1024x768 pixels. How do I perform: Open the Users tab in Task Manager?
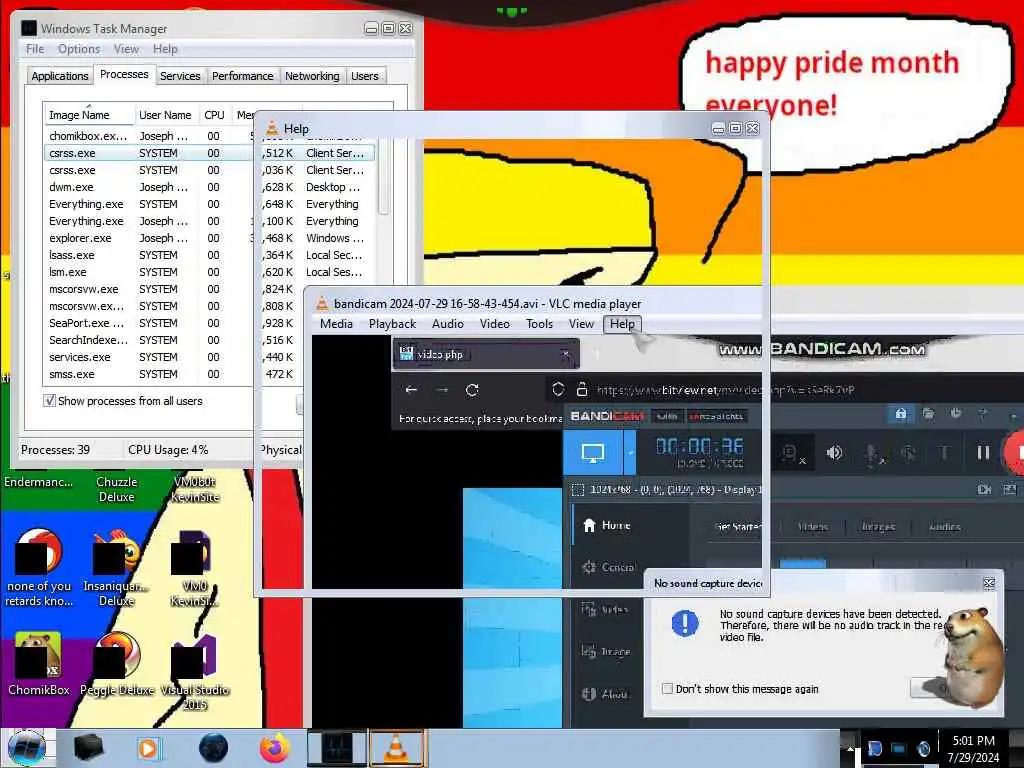tap(364, 76)
